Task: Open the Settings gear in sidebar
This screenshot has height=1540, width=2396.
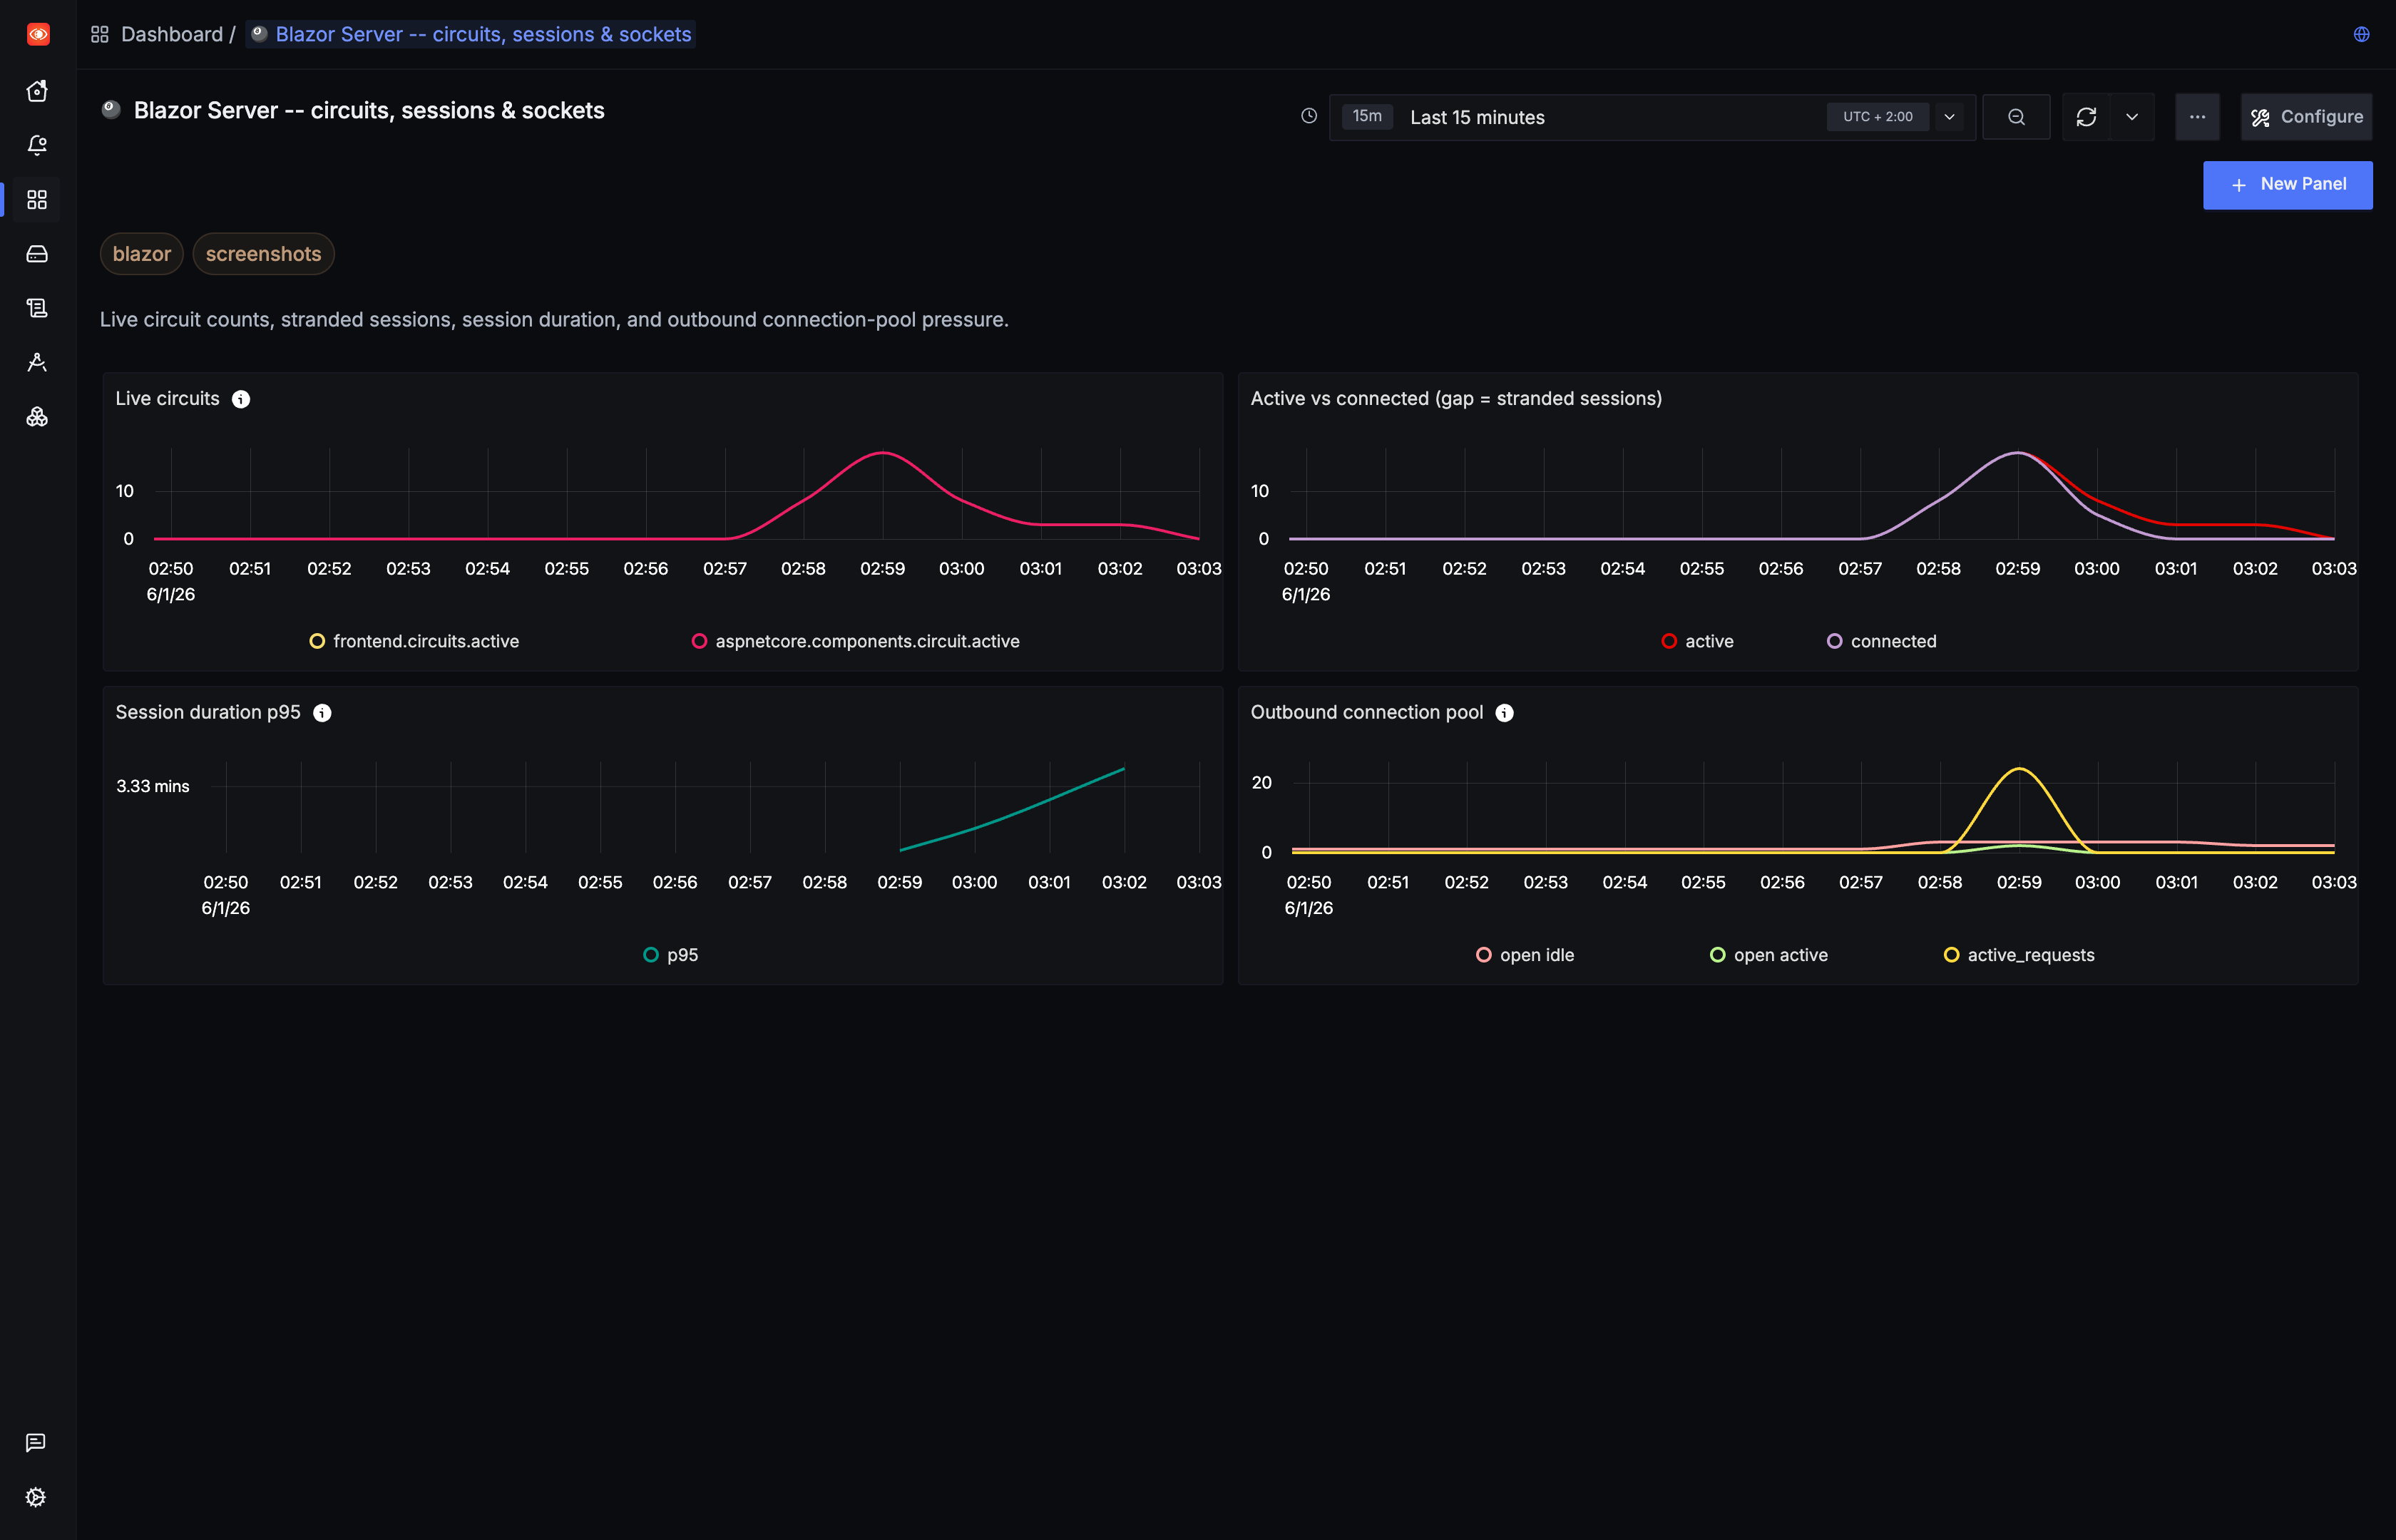Action: click(36, 1497)
